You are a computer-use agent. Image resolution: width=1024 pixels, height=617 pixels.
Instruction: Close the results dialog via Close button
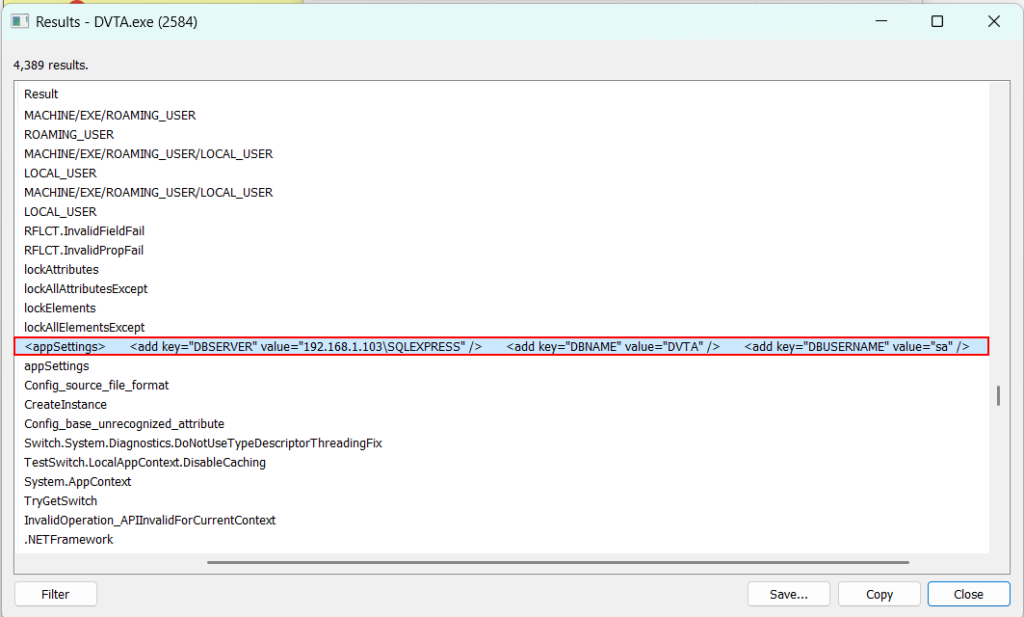[x=968, y=594]
